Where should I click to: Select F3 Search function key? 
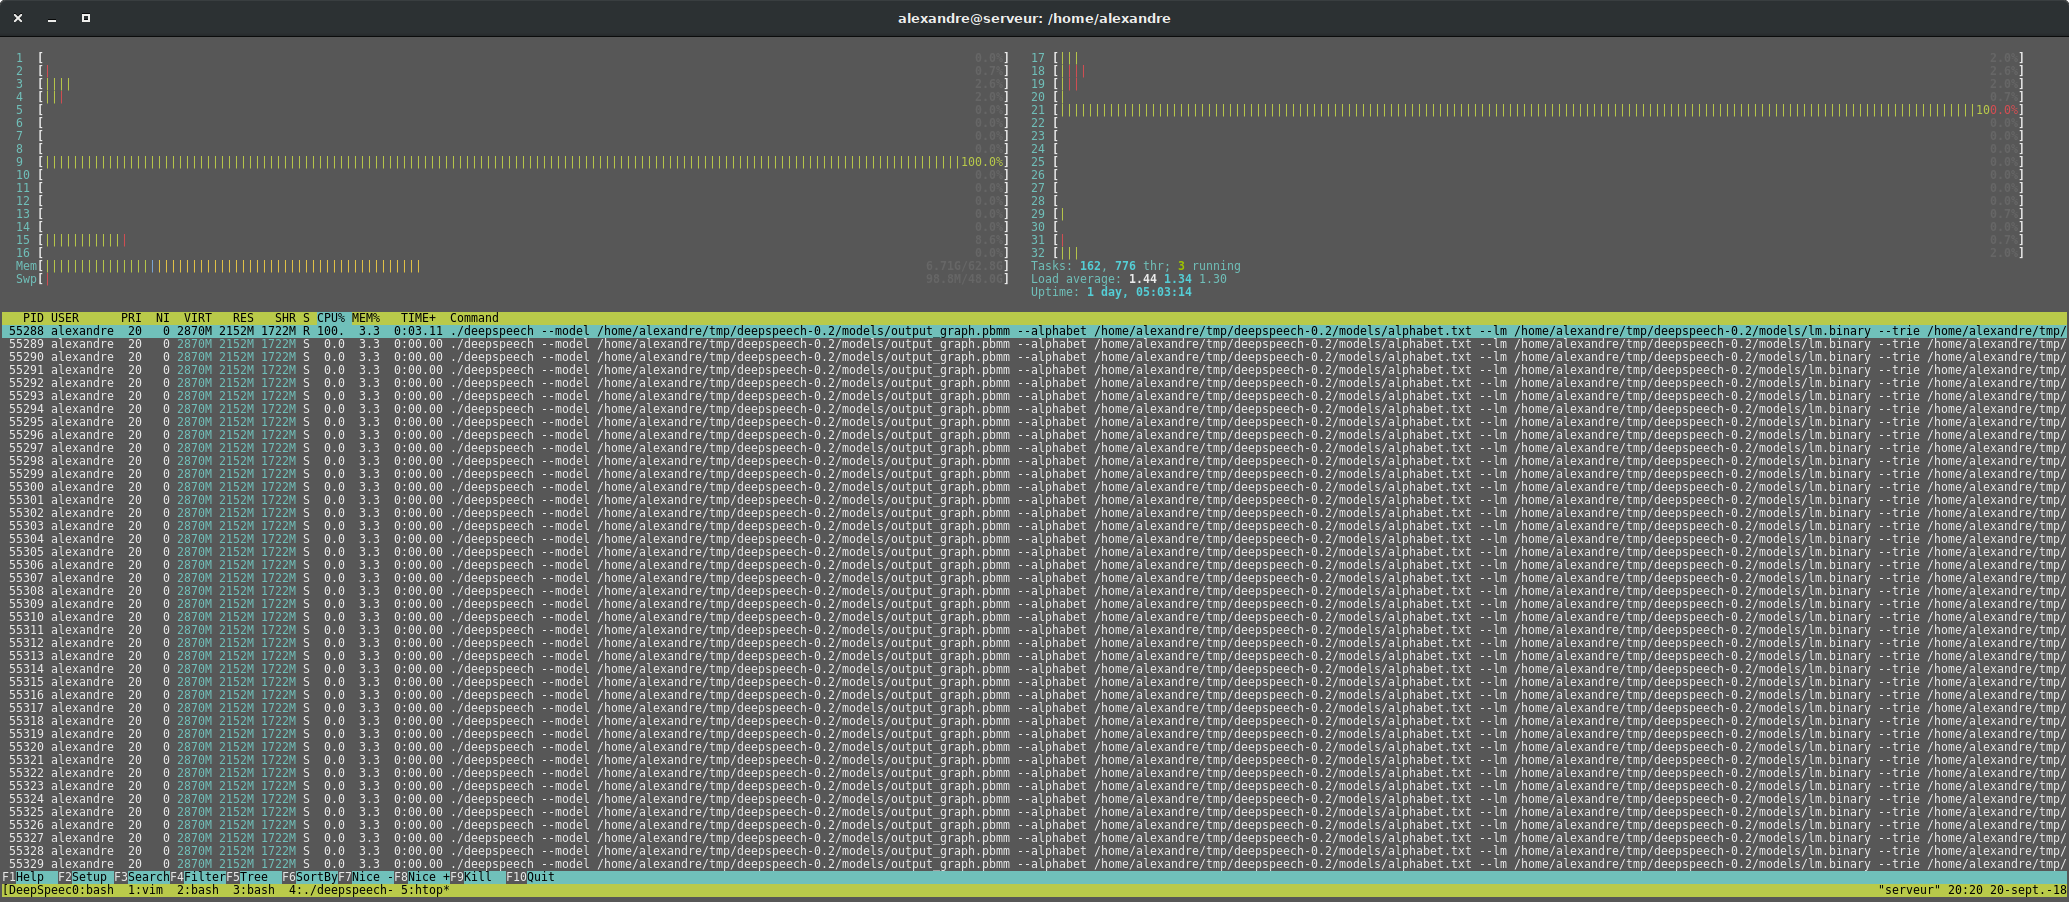142,877
